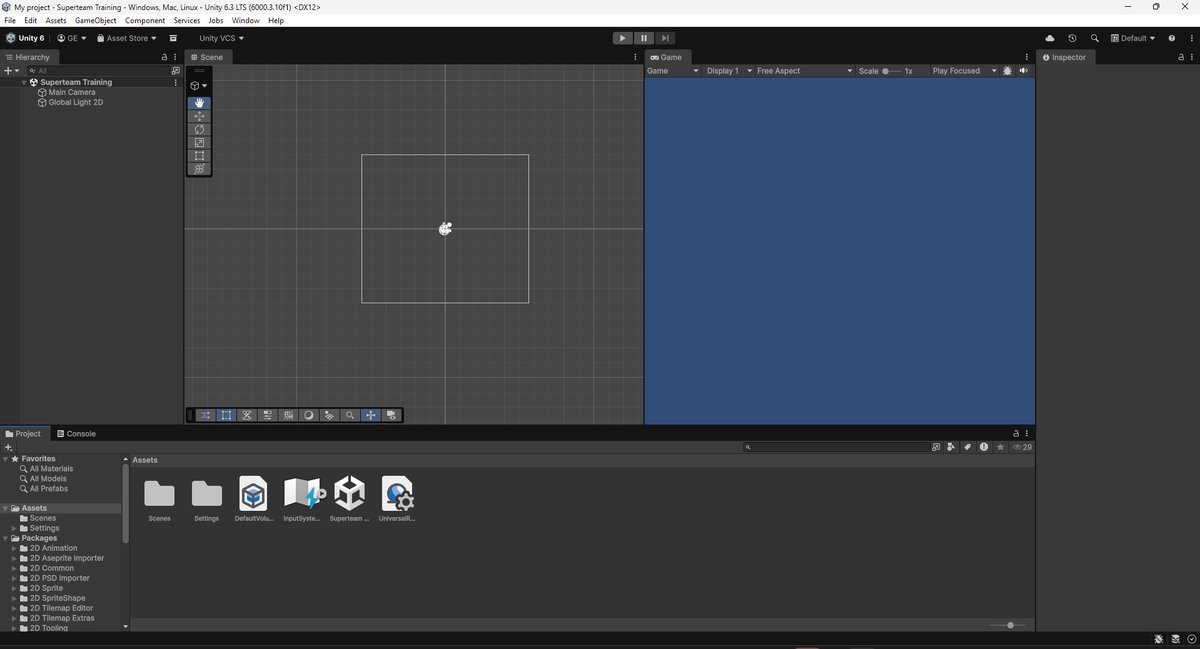The image size is (1200, 649).
Task: Select the Rect tool in the tools overlay
Action: [199, 156]
